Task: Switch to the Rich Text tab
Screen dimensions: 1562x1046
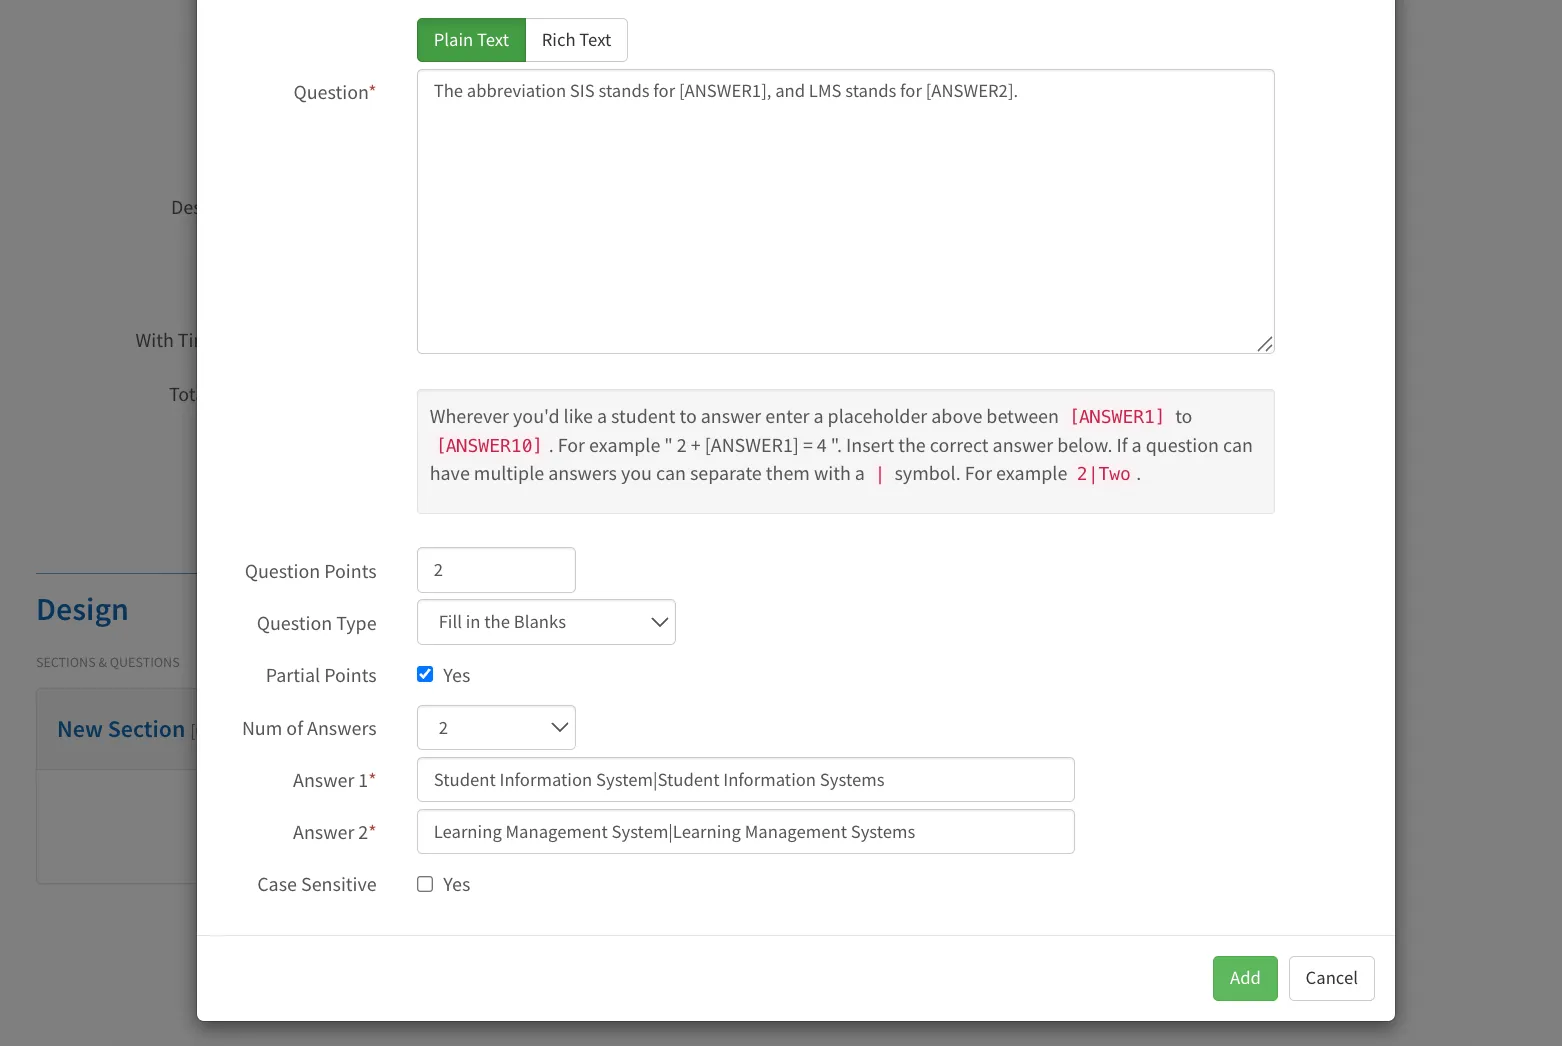Action: [x=576, y=40]
